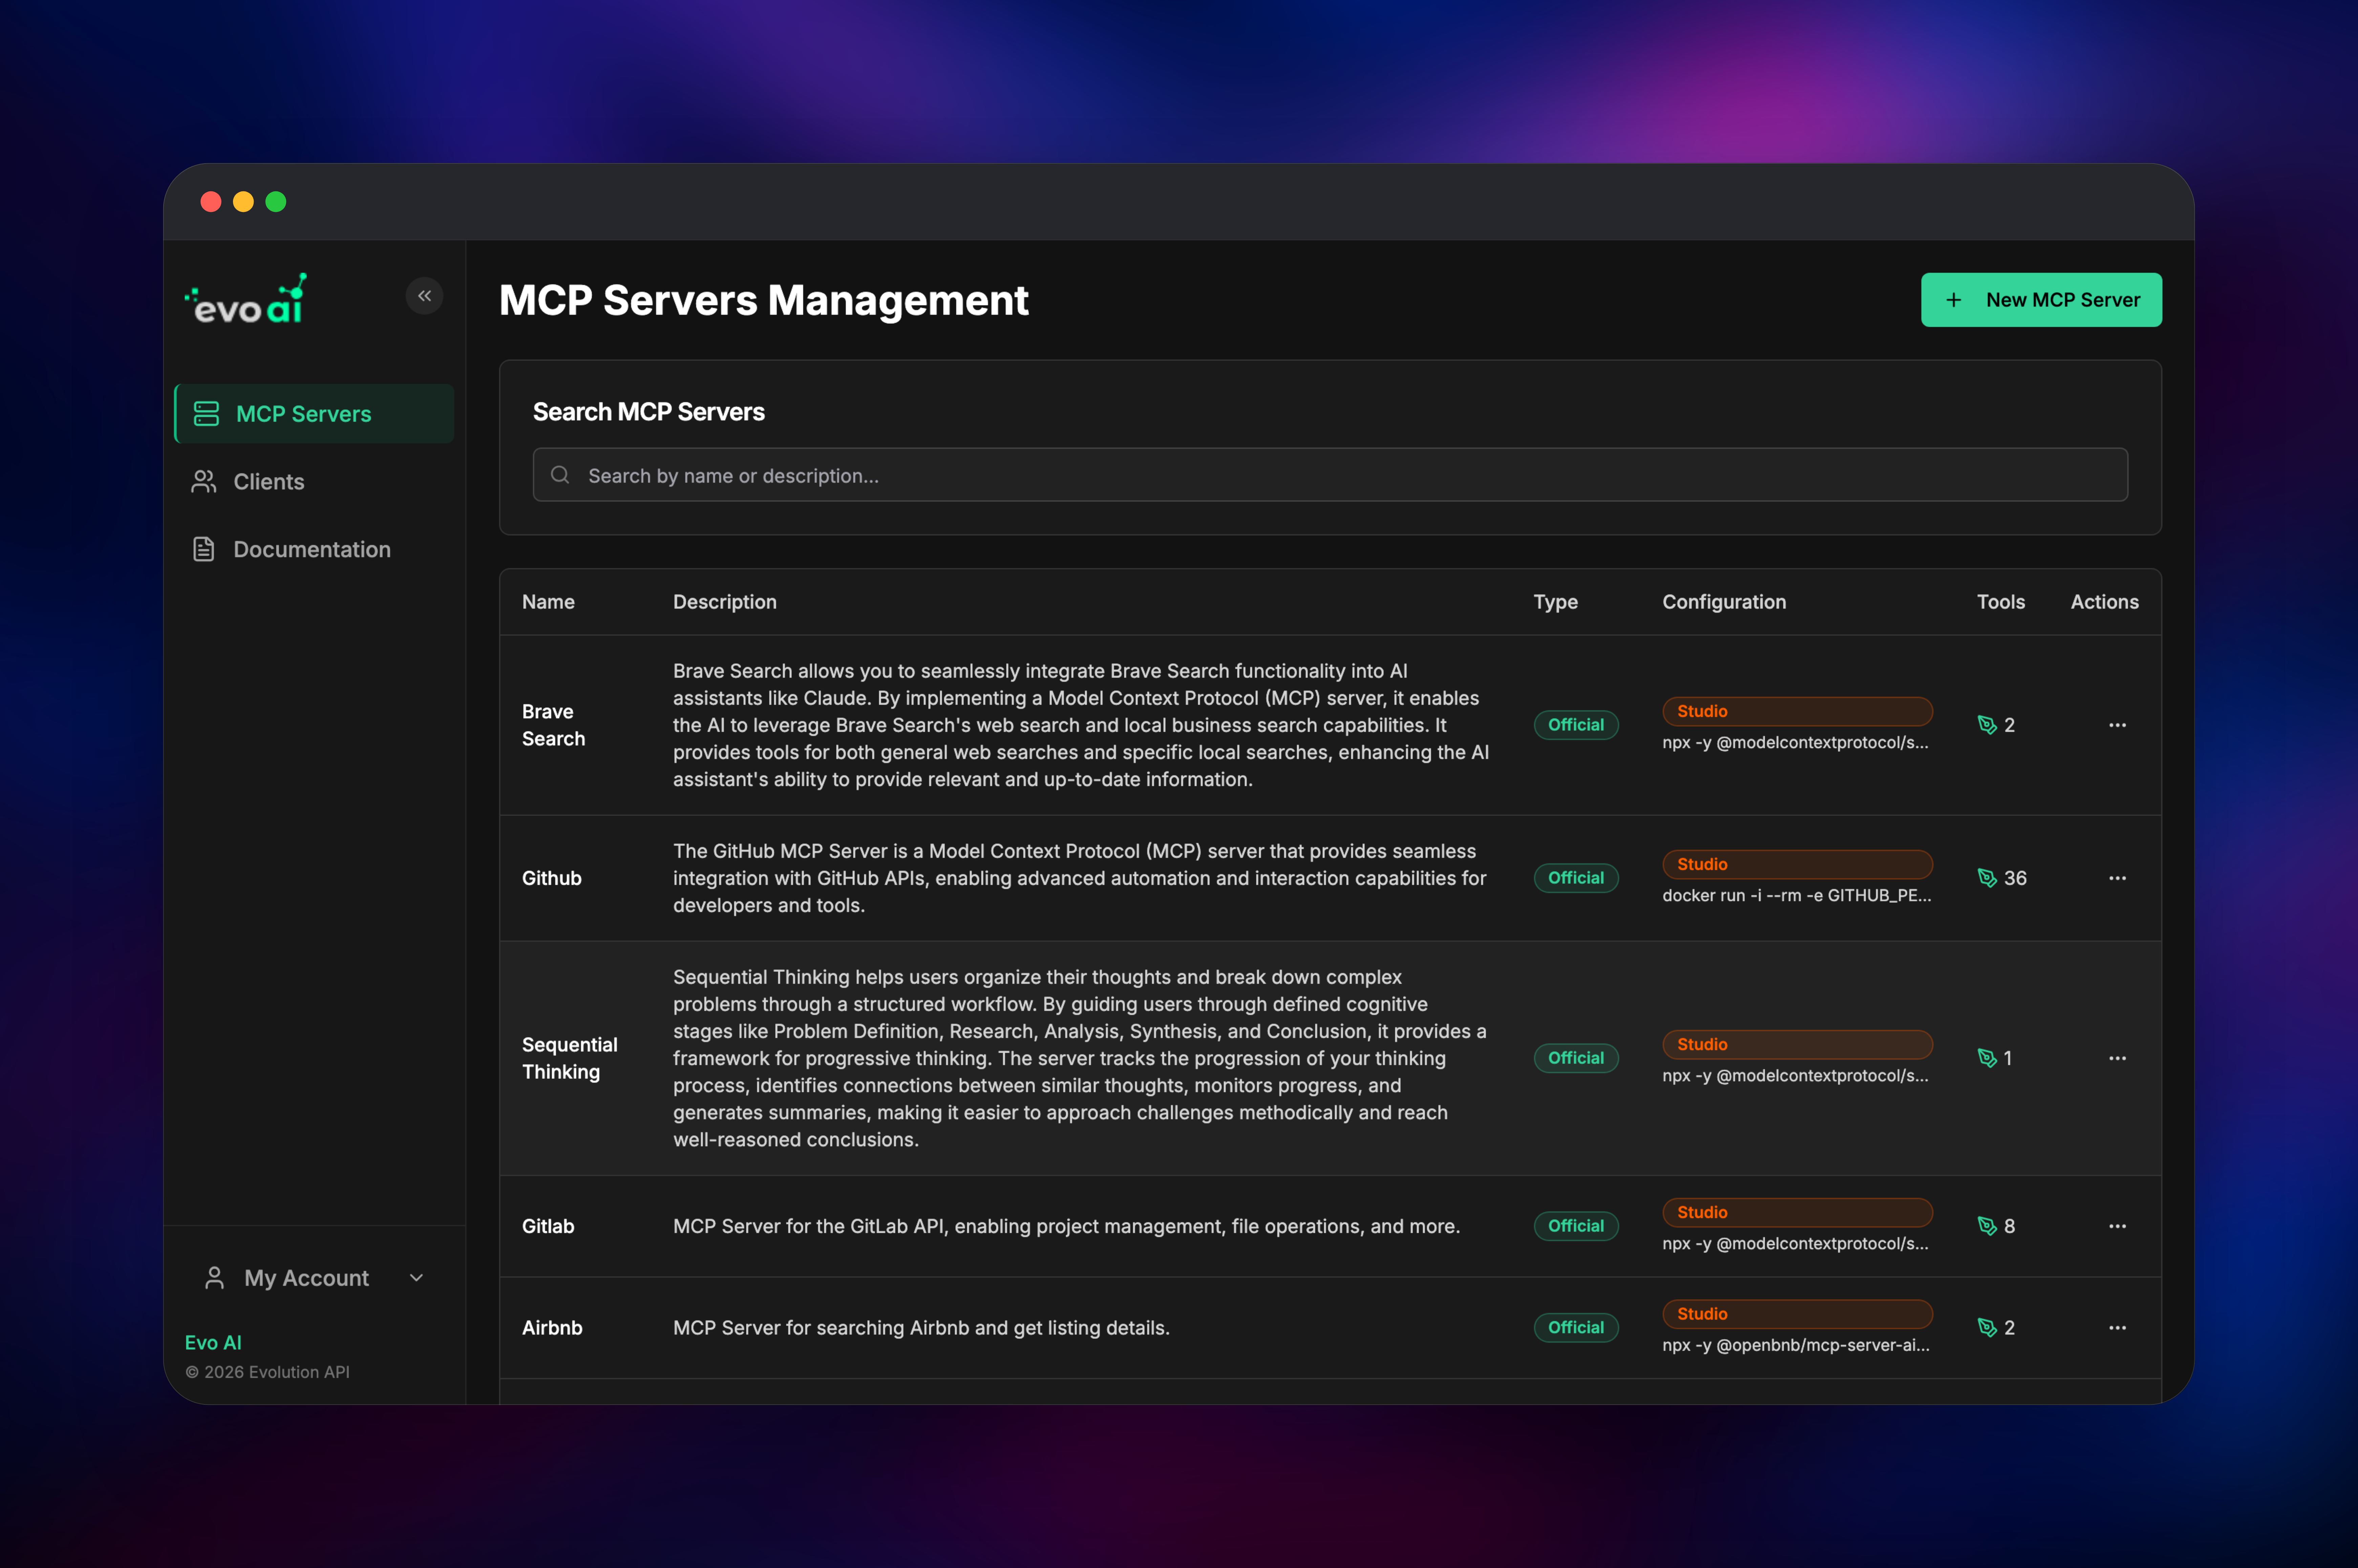The width and height of the screenshot is (2358, 1568).
Task: Click the MCP Servers server-stack icon
Action: point(206,414)
